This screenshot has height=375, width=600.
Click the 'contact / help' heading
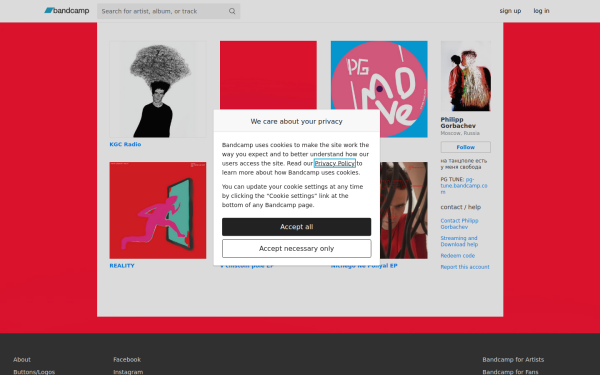(x=461, y=207)
